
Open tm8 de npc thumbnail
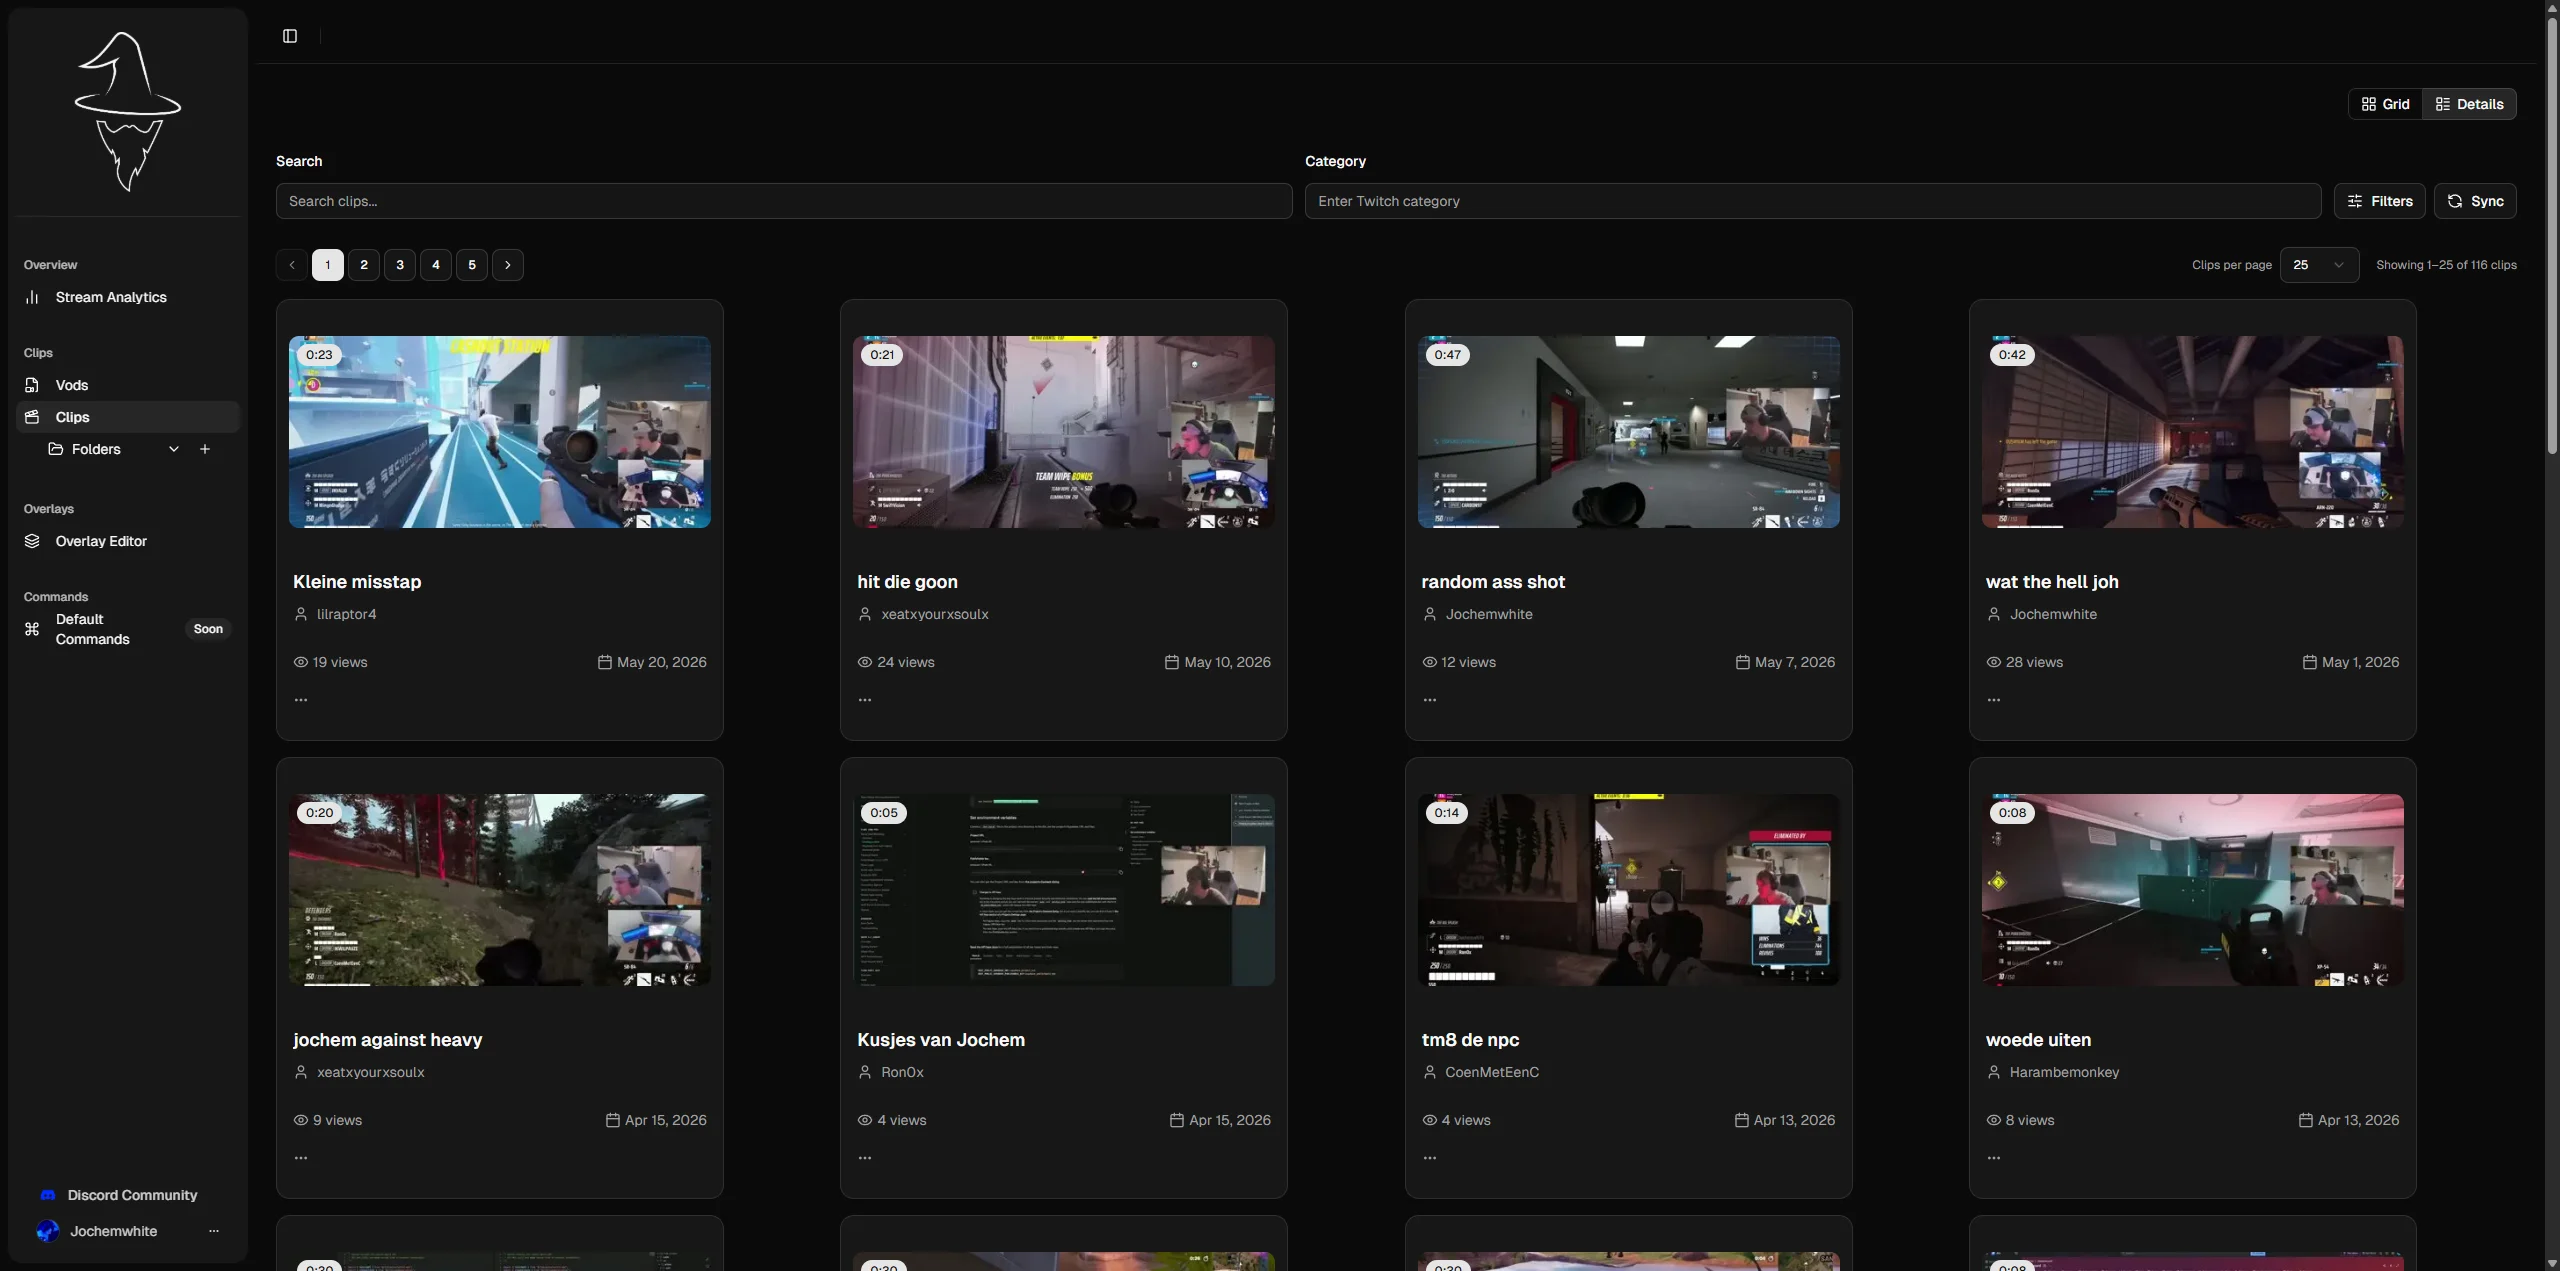(1629, 890)
